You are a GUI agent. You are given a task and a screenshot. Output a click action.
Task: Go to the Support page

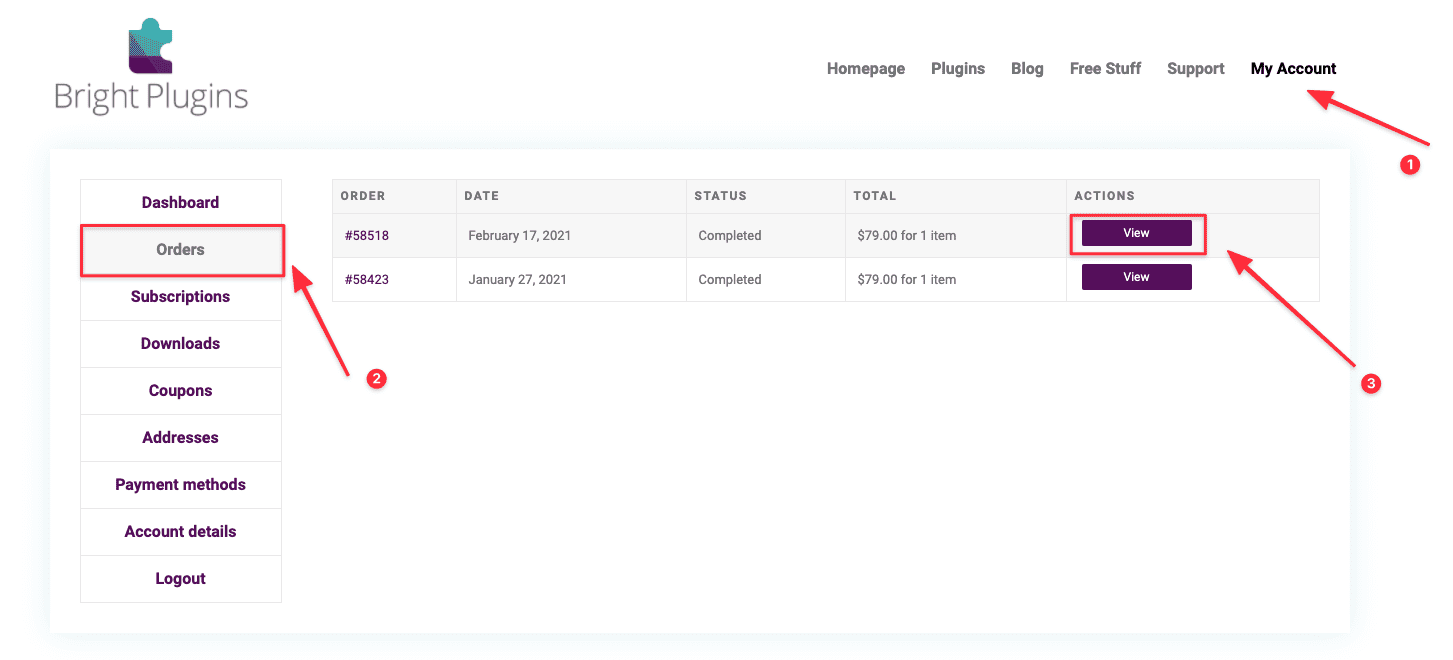(x=1195, y=68)
